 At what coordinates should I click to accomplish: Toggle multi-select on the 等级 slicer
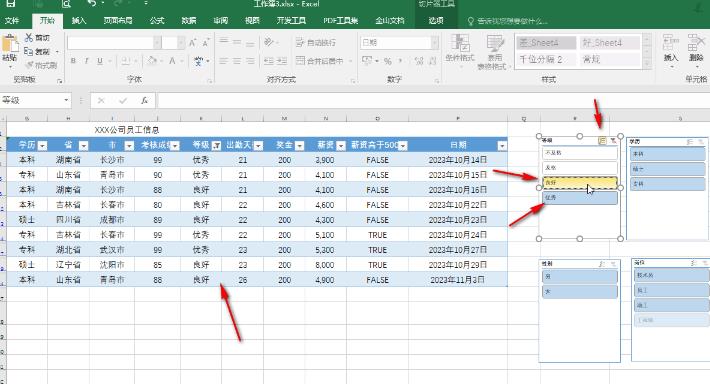[x=602, y=141]
